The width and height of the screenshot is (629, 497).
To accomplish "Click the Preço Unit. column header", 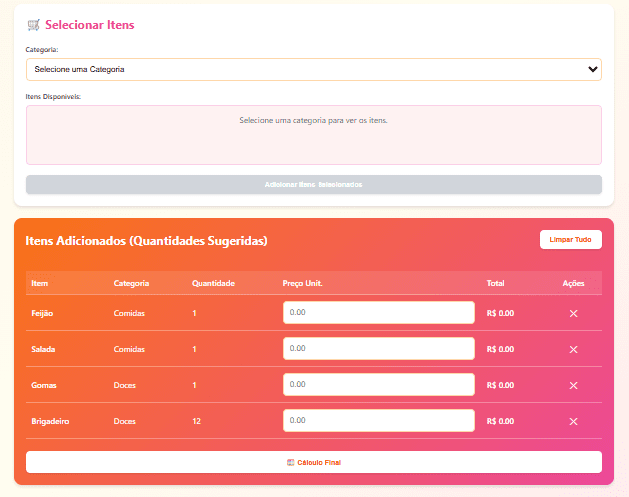I will pyautogui.click(x=303, y=283).
